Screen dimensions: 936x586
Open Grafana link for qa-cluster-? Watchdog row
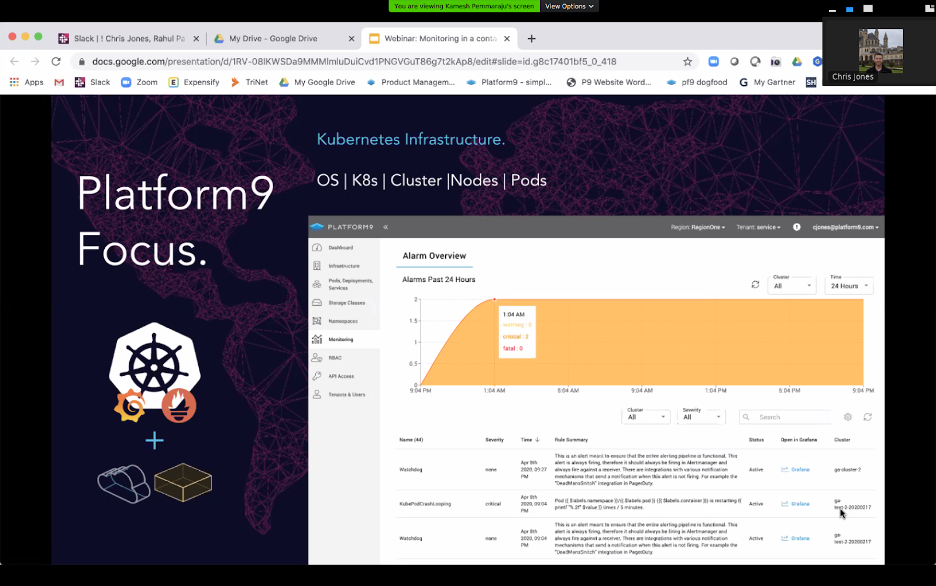point(796,470)
